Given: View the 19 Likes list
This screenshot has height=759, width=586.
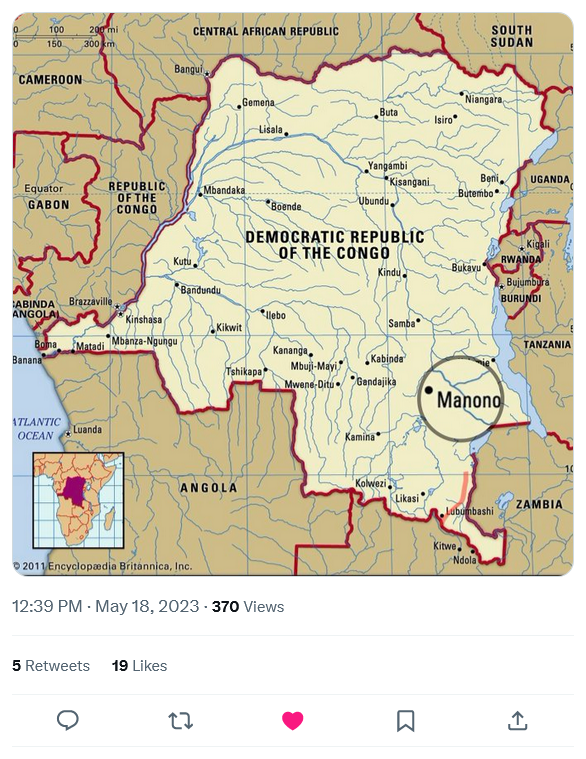Looking at the screenshot, I should click(139, 666).
